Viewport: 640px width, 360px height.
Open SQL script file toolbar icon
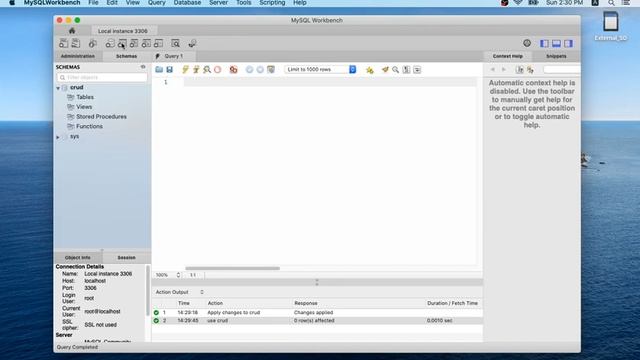click(76, 43)
